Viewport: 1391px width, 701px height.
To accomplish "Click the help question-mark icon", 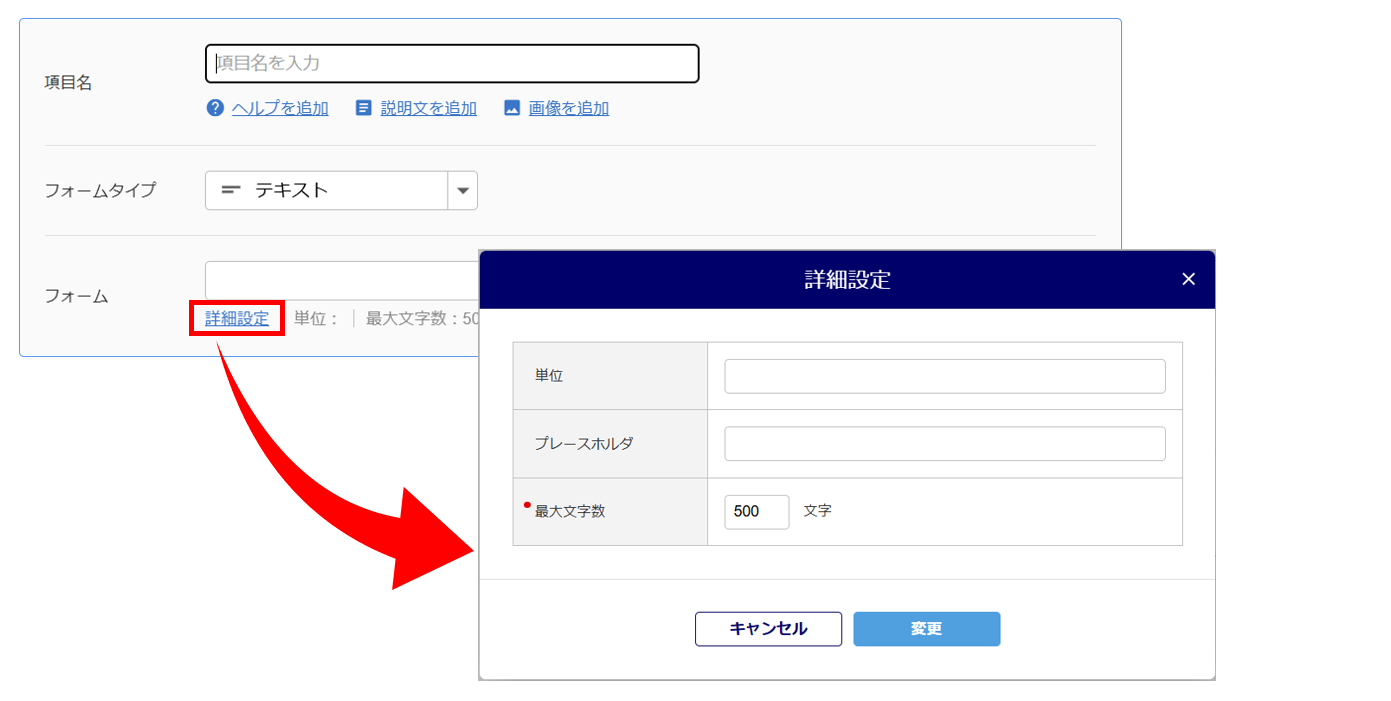I will coord(215,108).
